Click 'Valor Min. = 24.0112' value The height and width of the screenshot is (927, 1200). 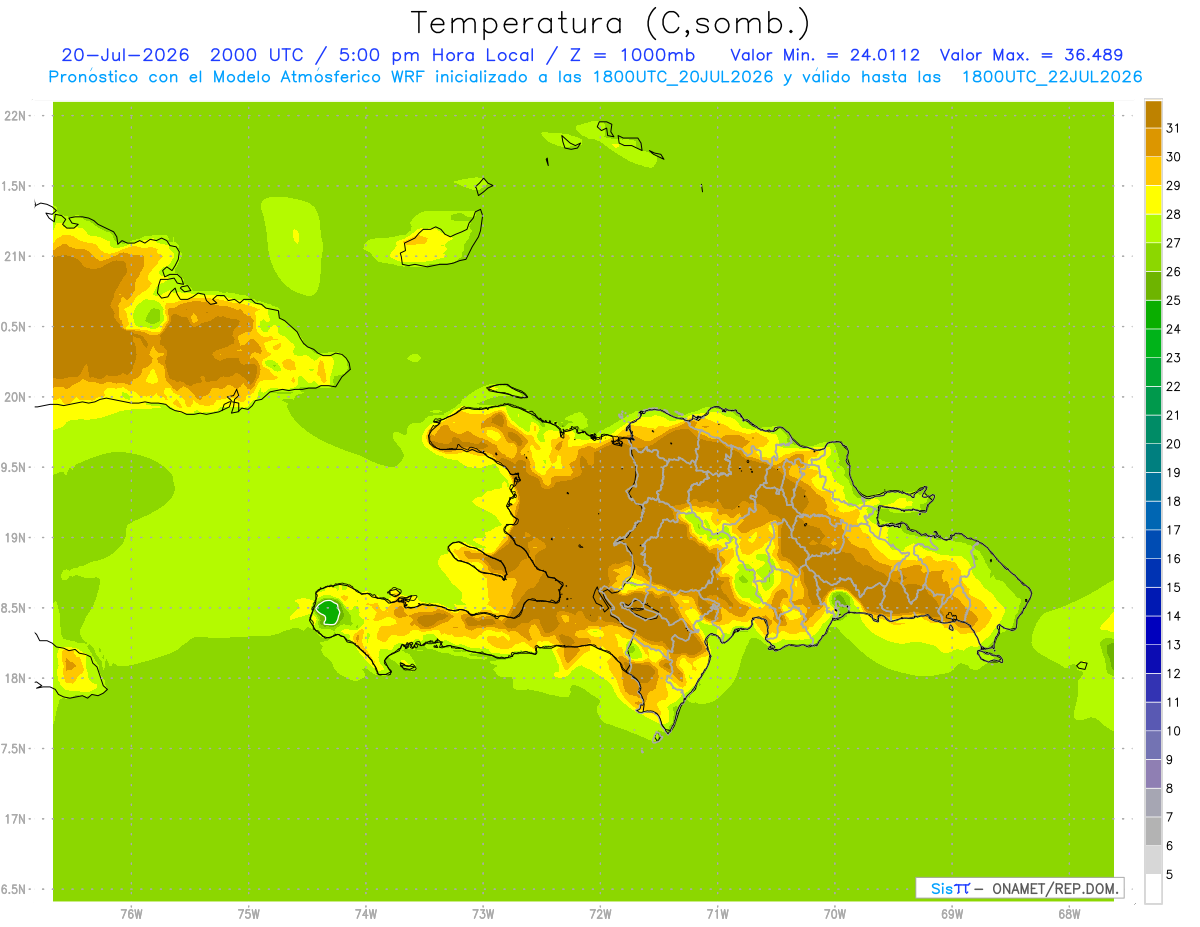point(825,55)
